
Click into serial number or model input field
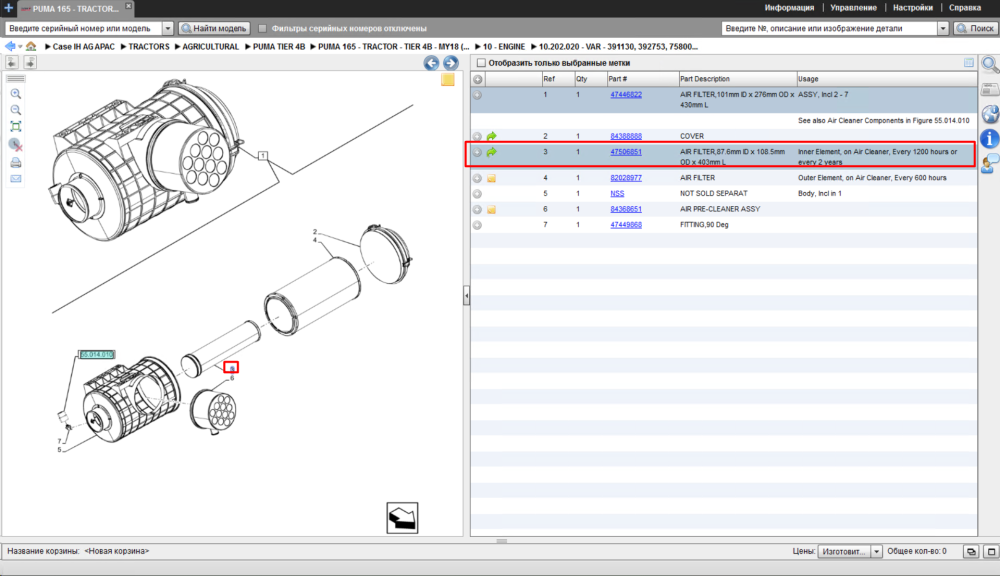click(84, 28)
